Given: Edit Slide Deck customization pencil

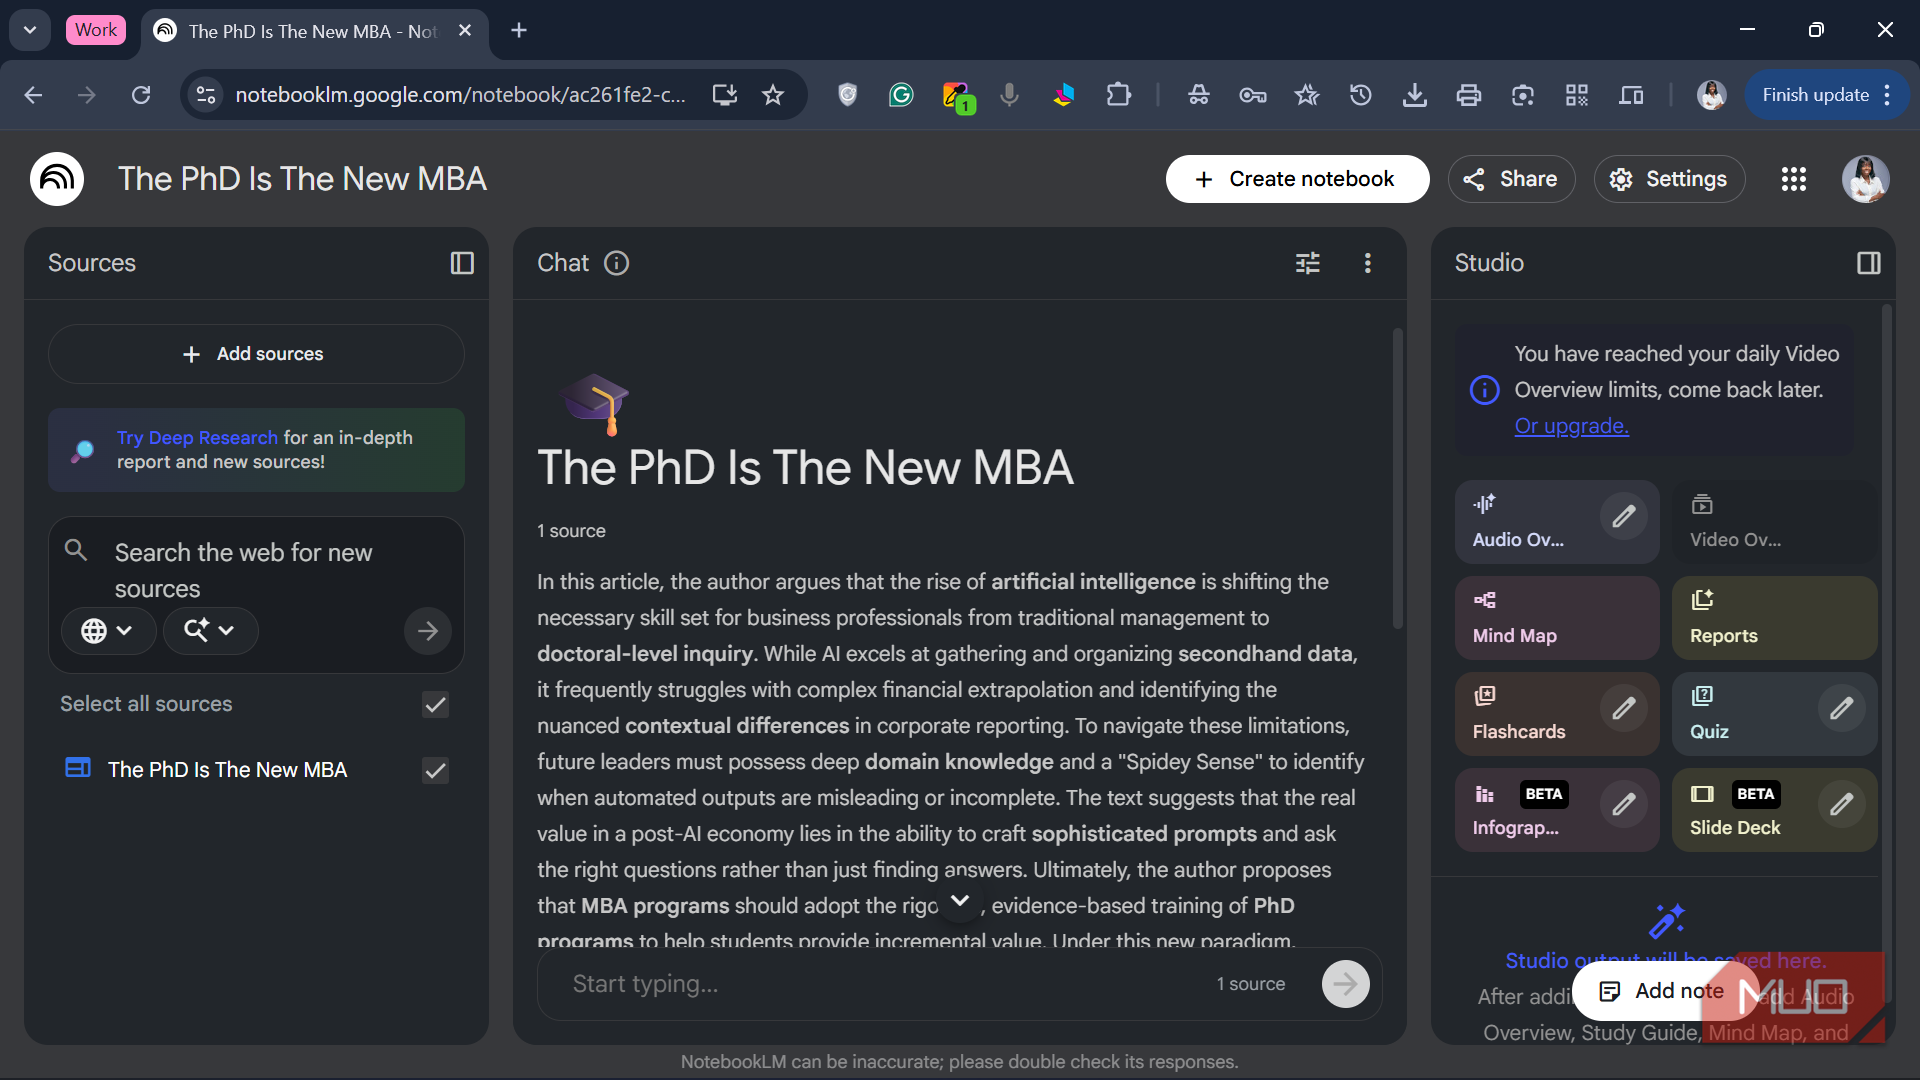Looking at the screenshot, I should 1842,804.
